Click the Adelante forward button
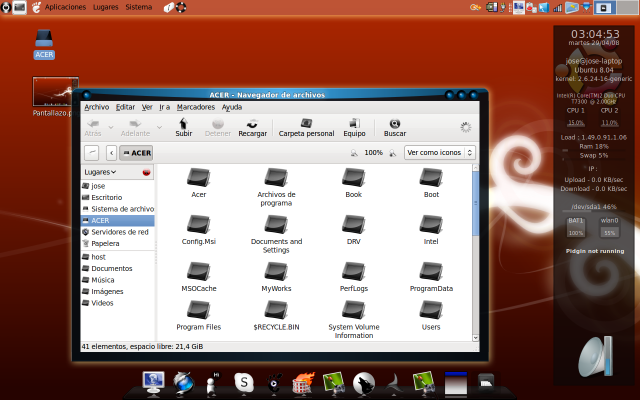640x400 pixels. [135, 127]
